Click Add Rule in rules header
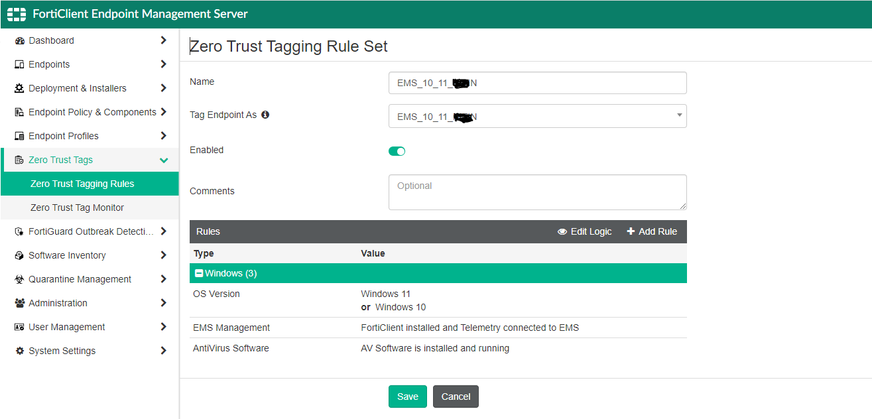Image resolution: width=872 pixels, height=419 pixels. 652,232
